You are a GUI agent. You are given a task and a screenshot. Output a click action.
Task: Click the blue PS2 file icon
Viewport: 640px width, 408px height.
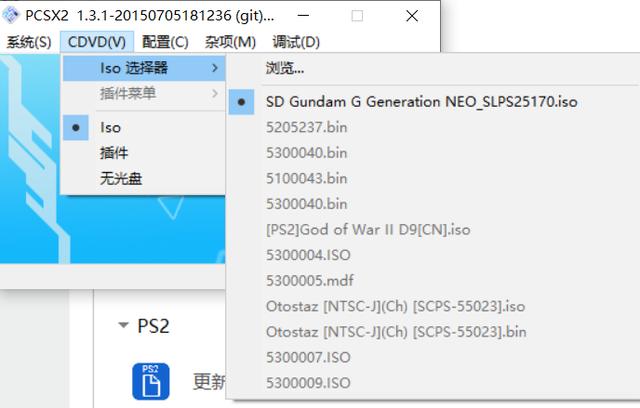pos(149,380)
